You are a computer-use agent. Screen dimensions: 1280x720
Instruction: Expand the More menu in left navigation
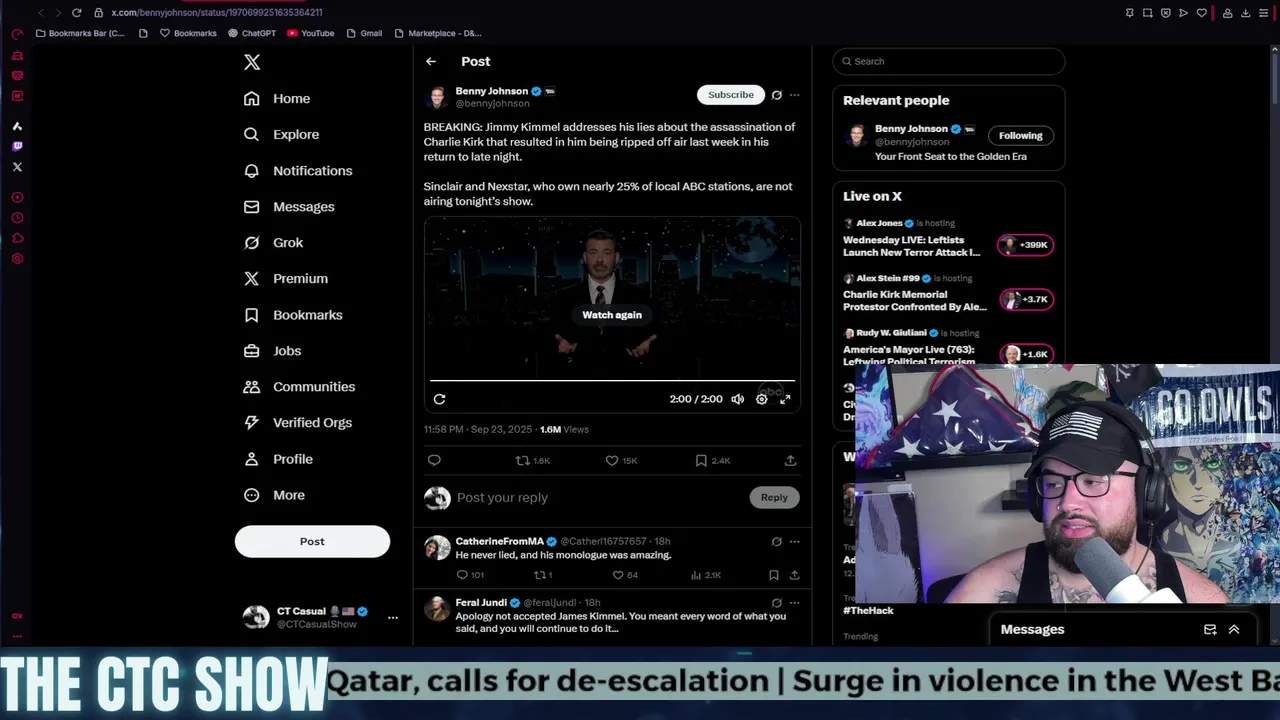tap(274, 495)
